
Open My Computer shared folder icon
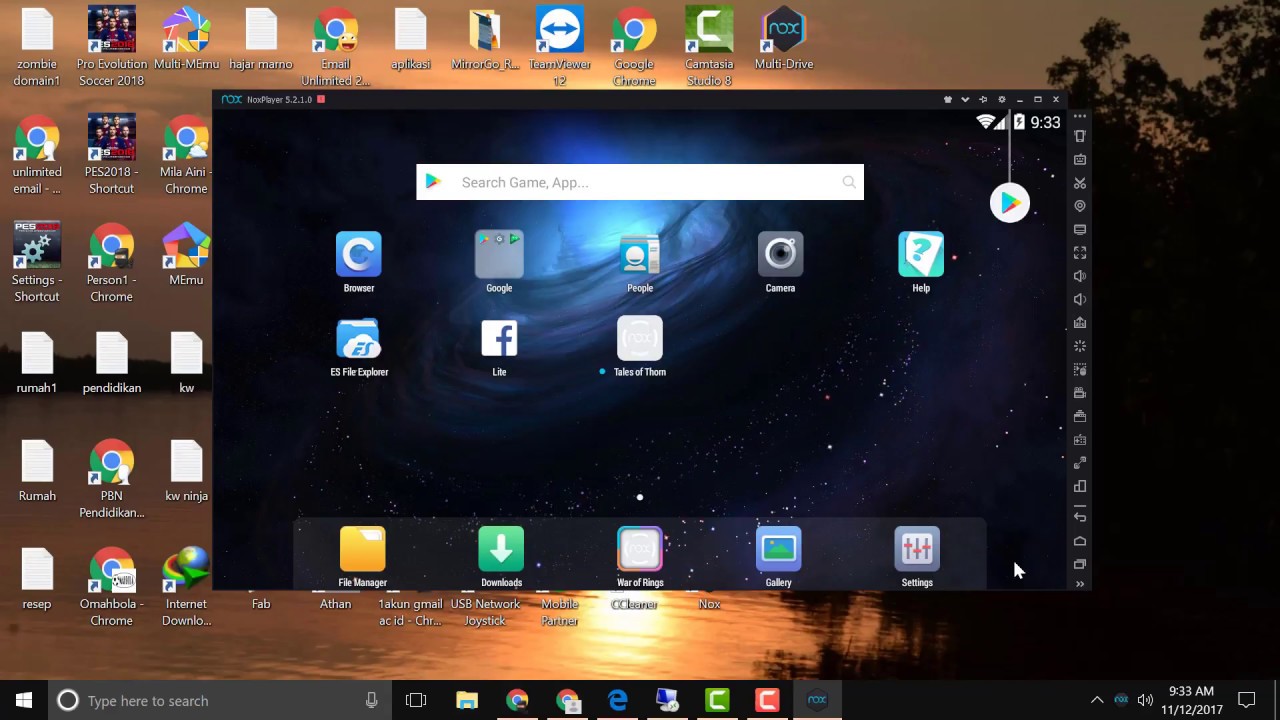(x=1080, y=230)
